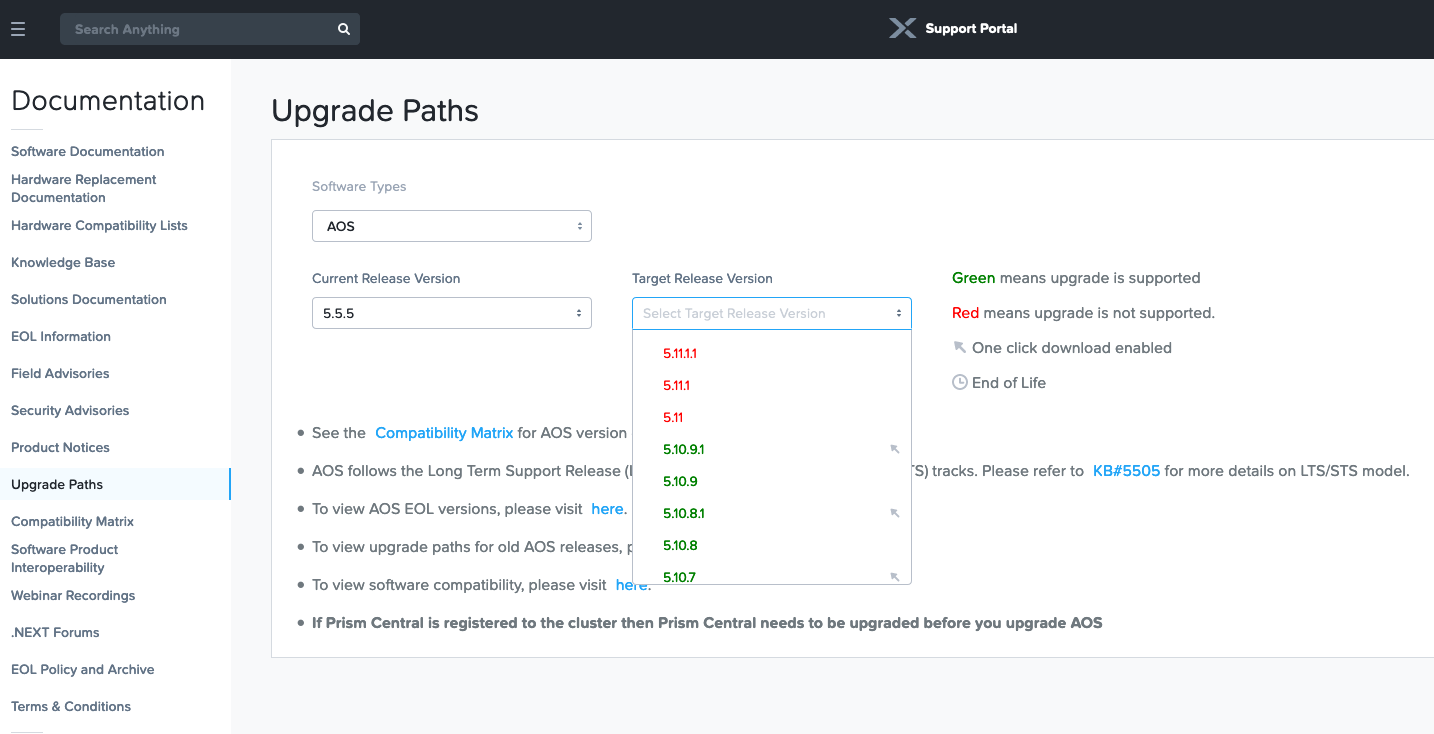Select target version 5.11
The width and height of the screenshot is (1434, 734).
point(673,417)
